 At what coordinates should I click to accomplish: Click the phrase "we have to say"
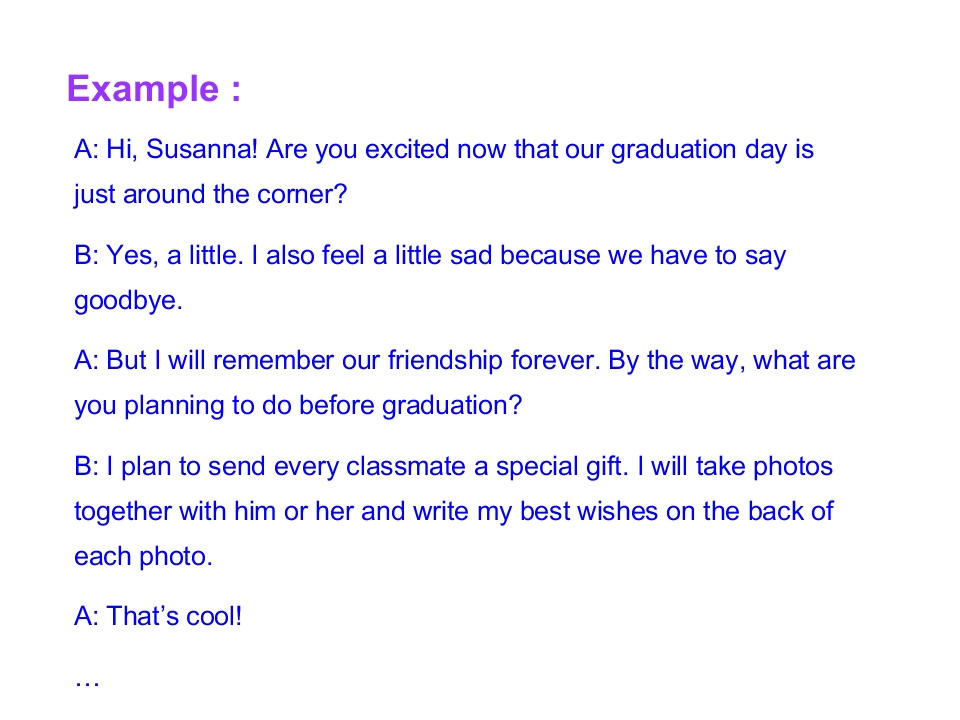coord(697,256)
